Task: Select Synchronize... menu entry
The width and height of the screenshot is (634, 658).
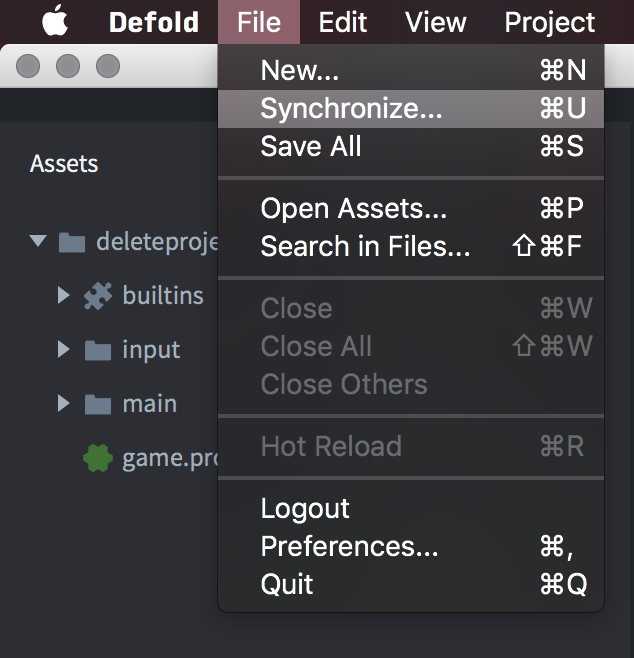Action: tap(411, 109)
